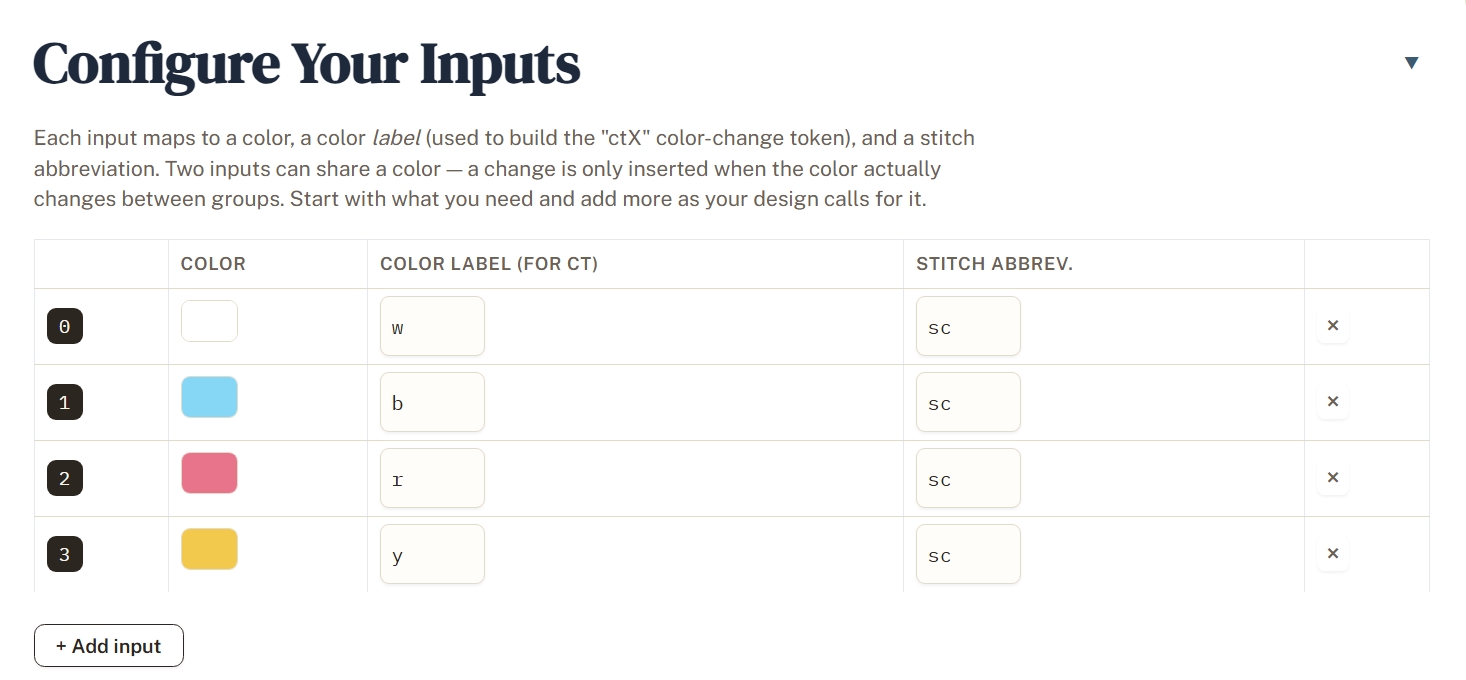The width and height of the screenshot is (1466, 680).
Task: Open the white color swatch for input 0
Action: (x=209, y=321)
